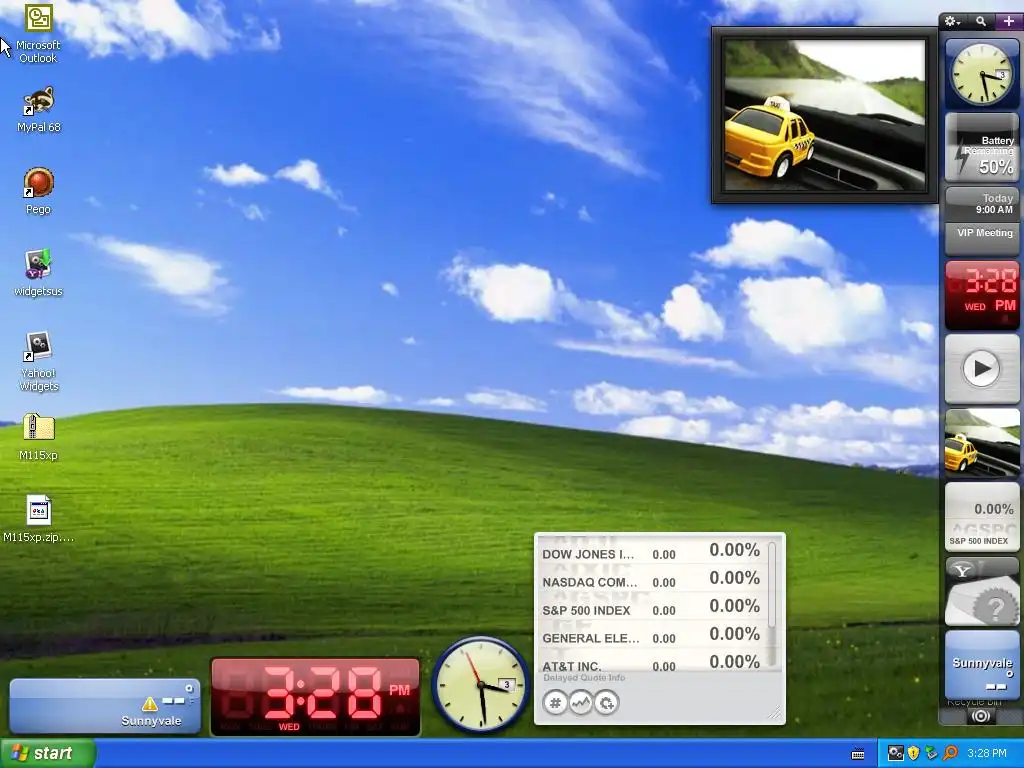
Task: Click the taxi photo thumbnail in dock
Action: click(x=982, y=443)
